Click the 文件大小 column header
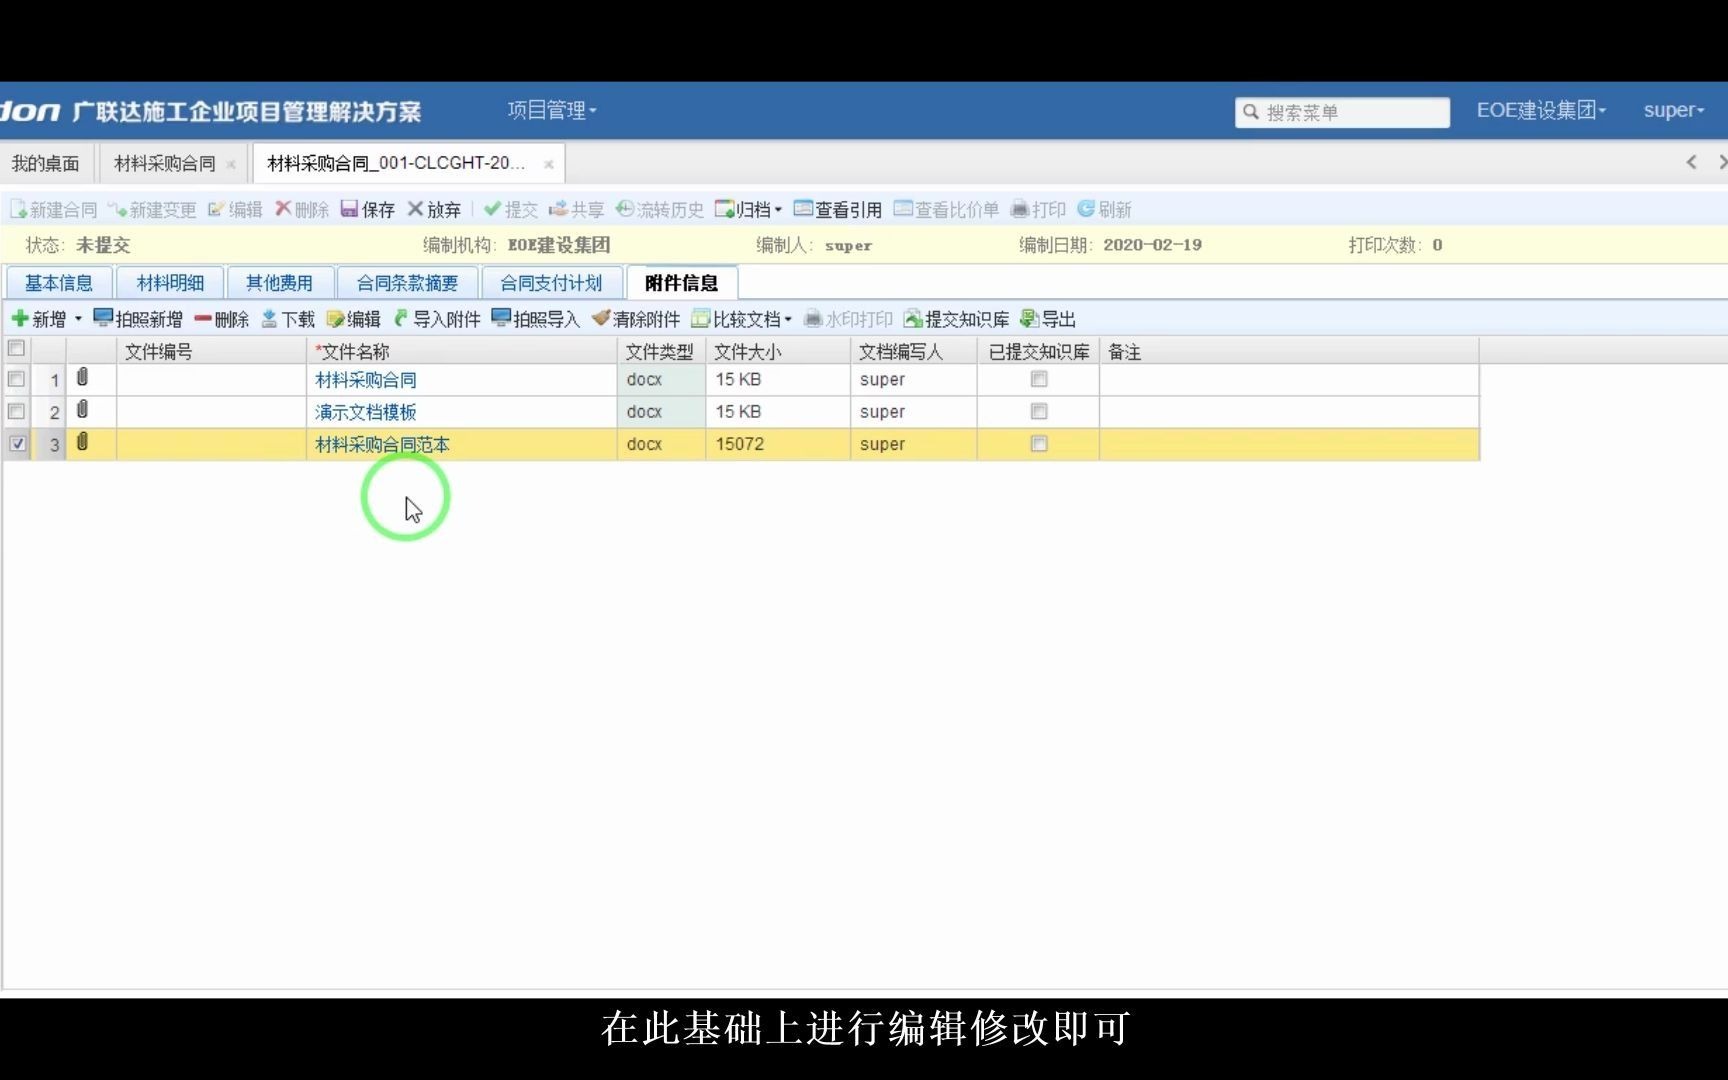This screenshot has height=1080, width=1728. click(778, 351)
